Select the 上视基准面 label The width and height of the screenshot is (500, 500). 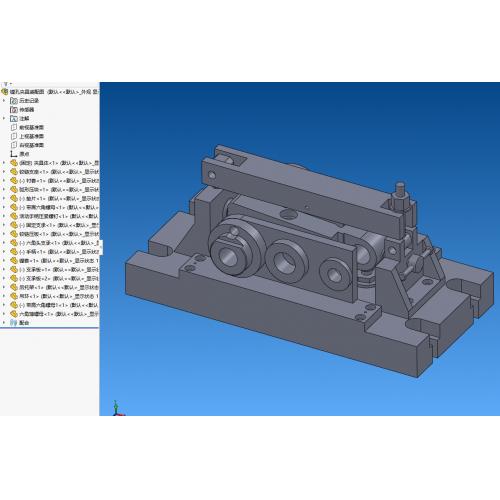click(x=32, y=136)
